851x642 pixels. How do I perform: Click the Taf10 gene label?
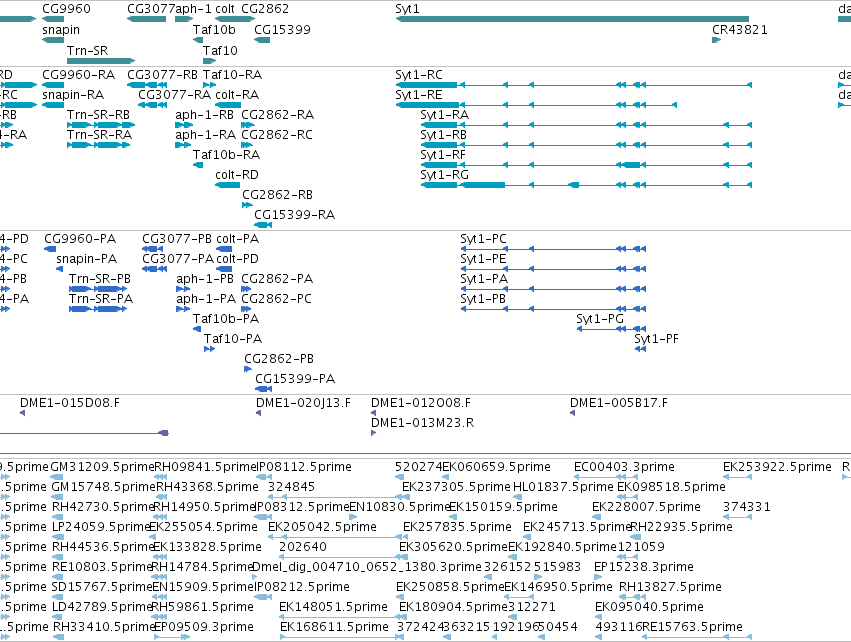click(x=220, y=50)
